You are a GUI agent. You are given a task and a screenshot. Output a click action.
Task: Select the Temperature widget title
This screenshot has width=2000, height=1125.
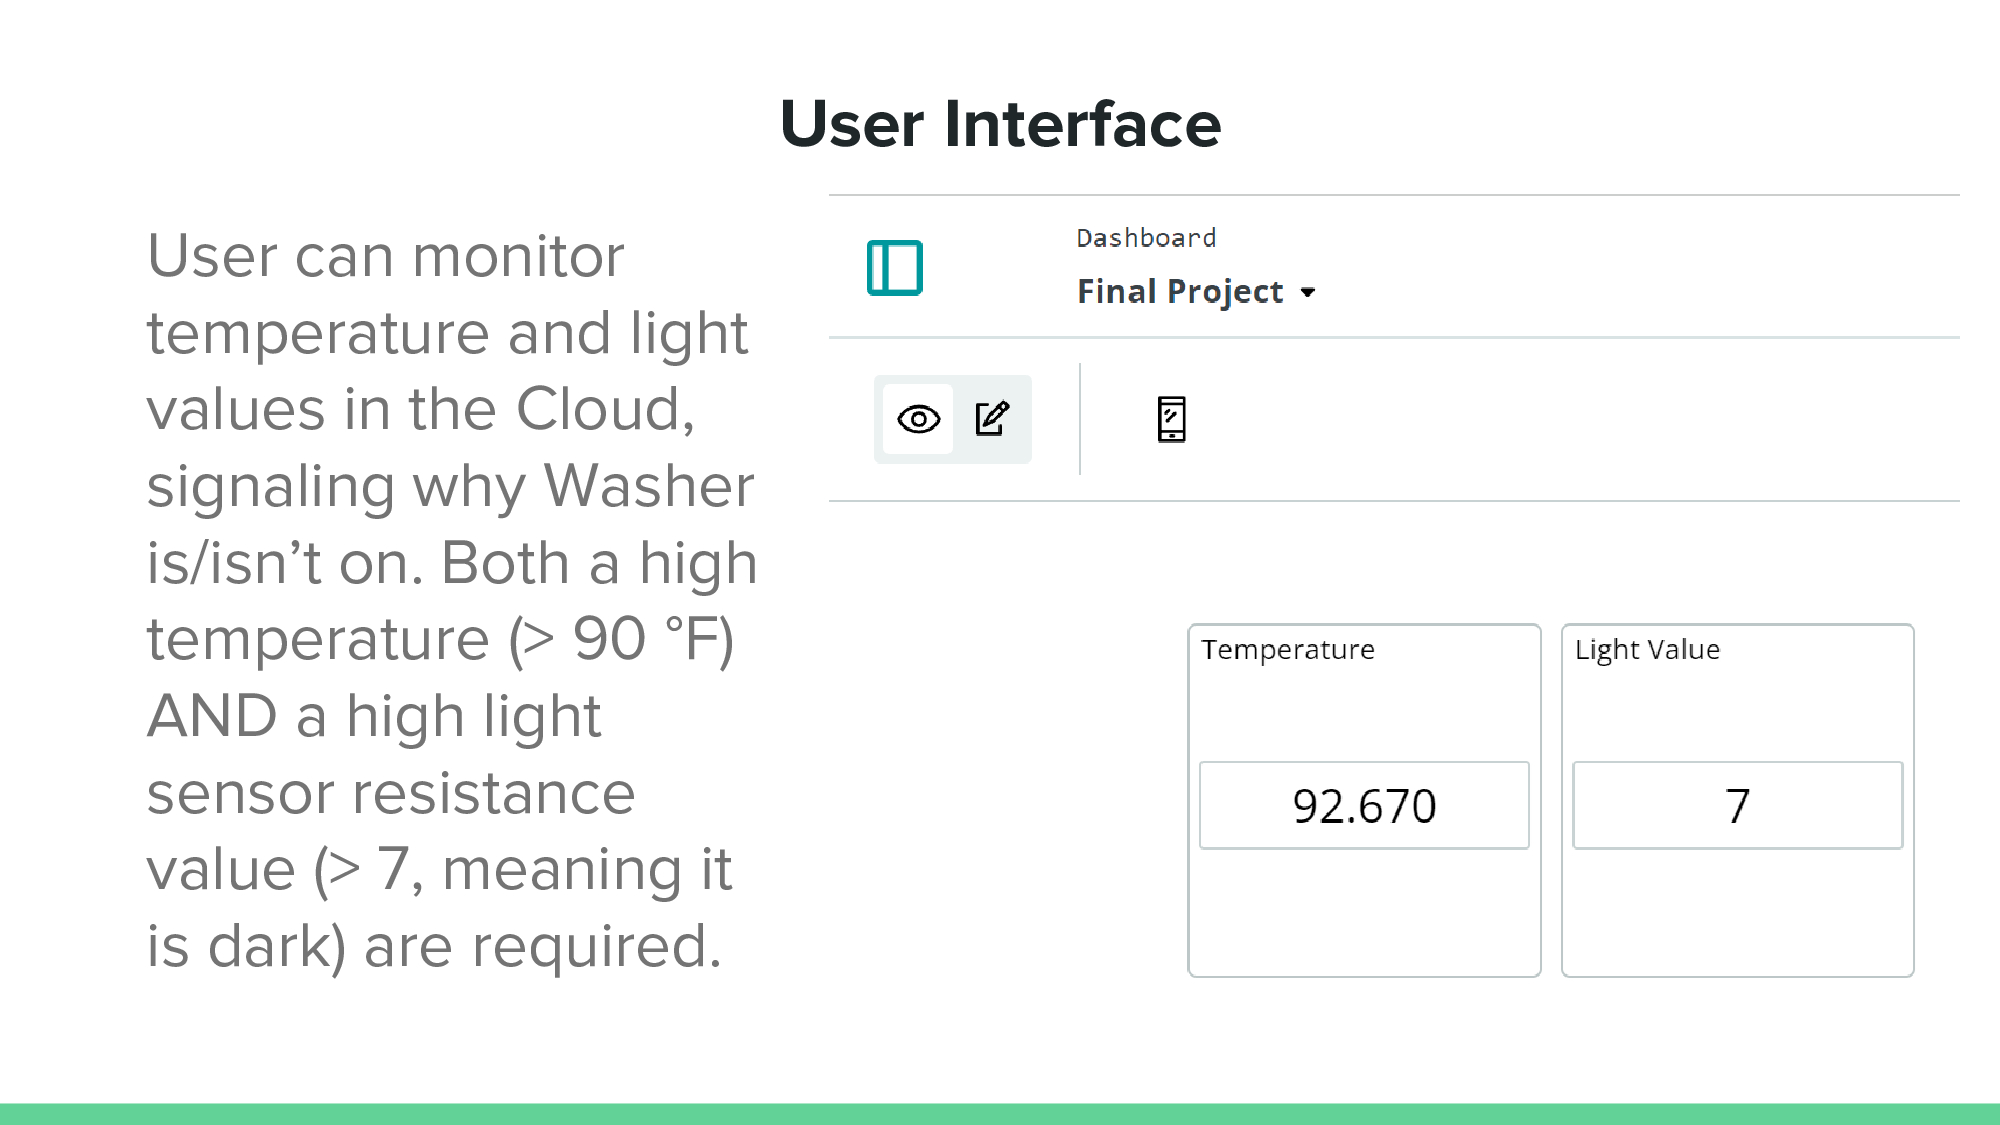coord(1288,650)
